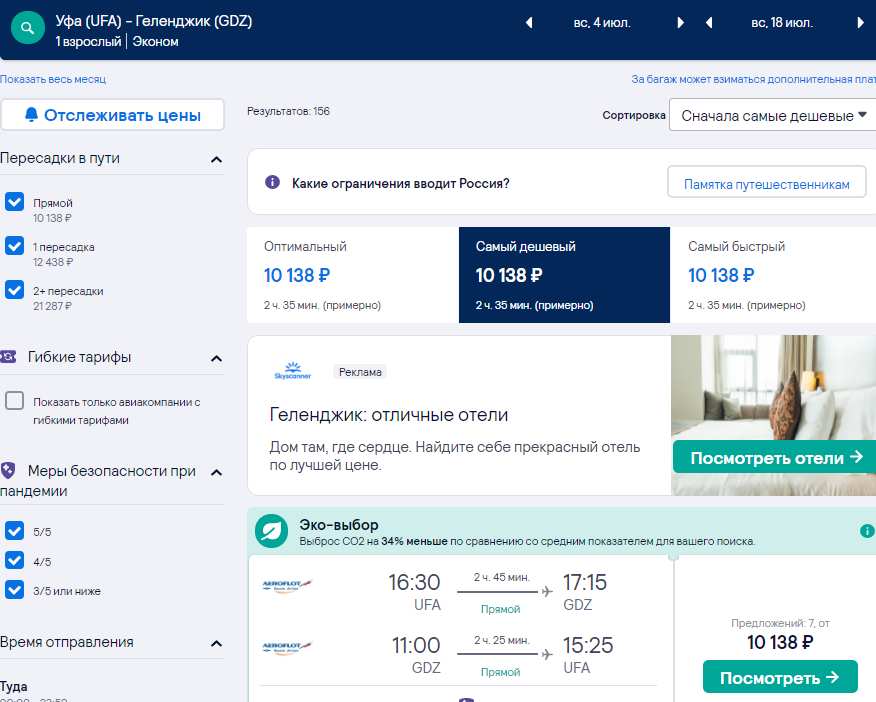Screen dimensions: 876x702
Task: Go to next return date after 18 июл.
Action: point(860,23)
